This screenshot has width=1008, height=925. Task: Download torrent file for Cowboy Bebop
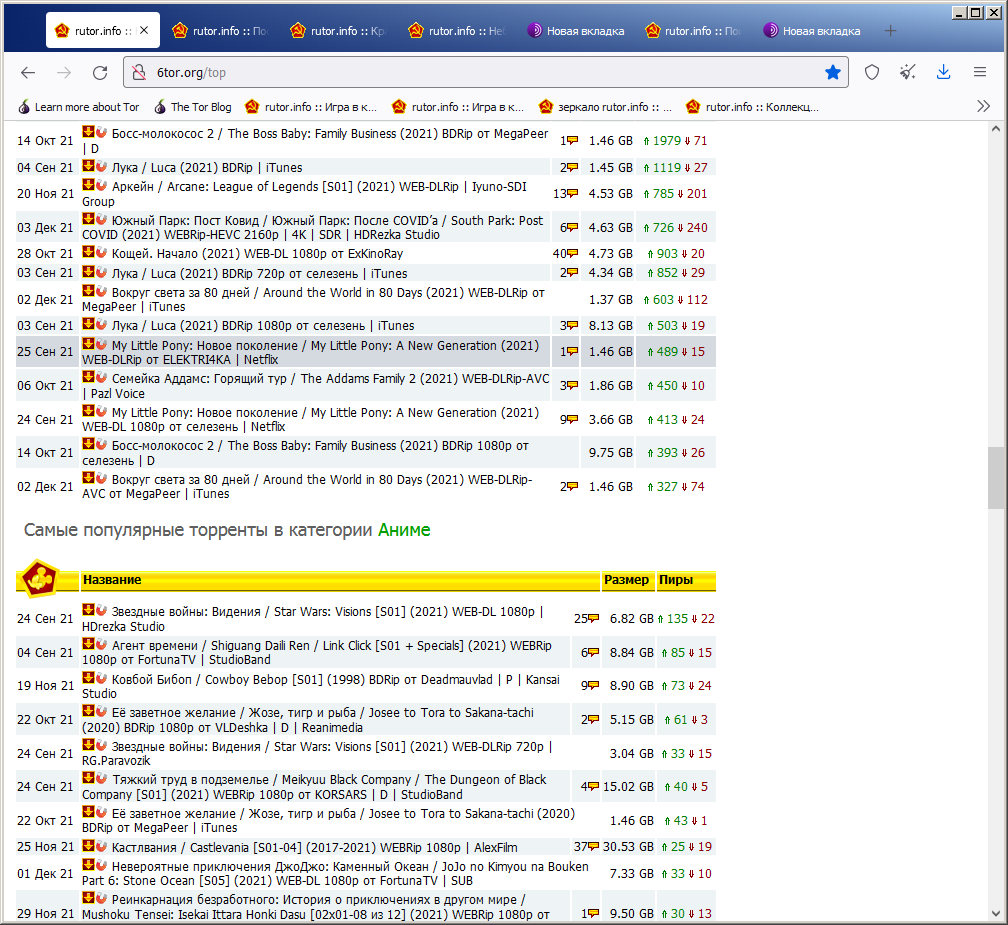tap(88, 678)
